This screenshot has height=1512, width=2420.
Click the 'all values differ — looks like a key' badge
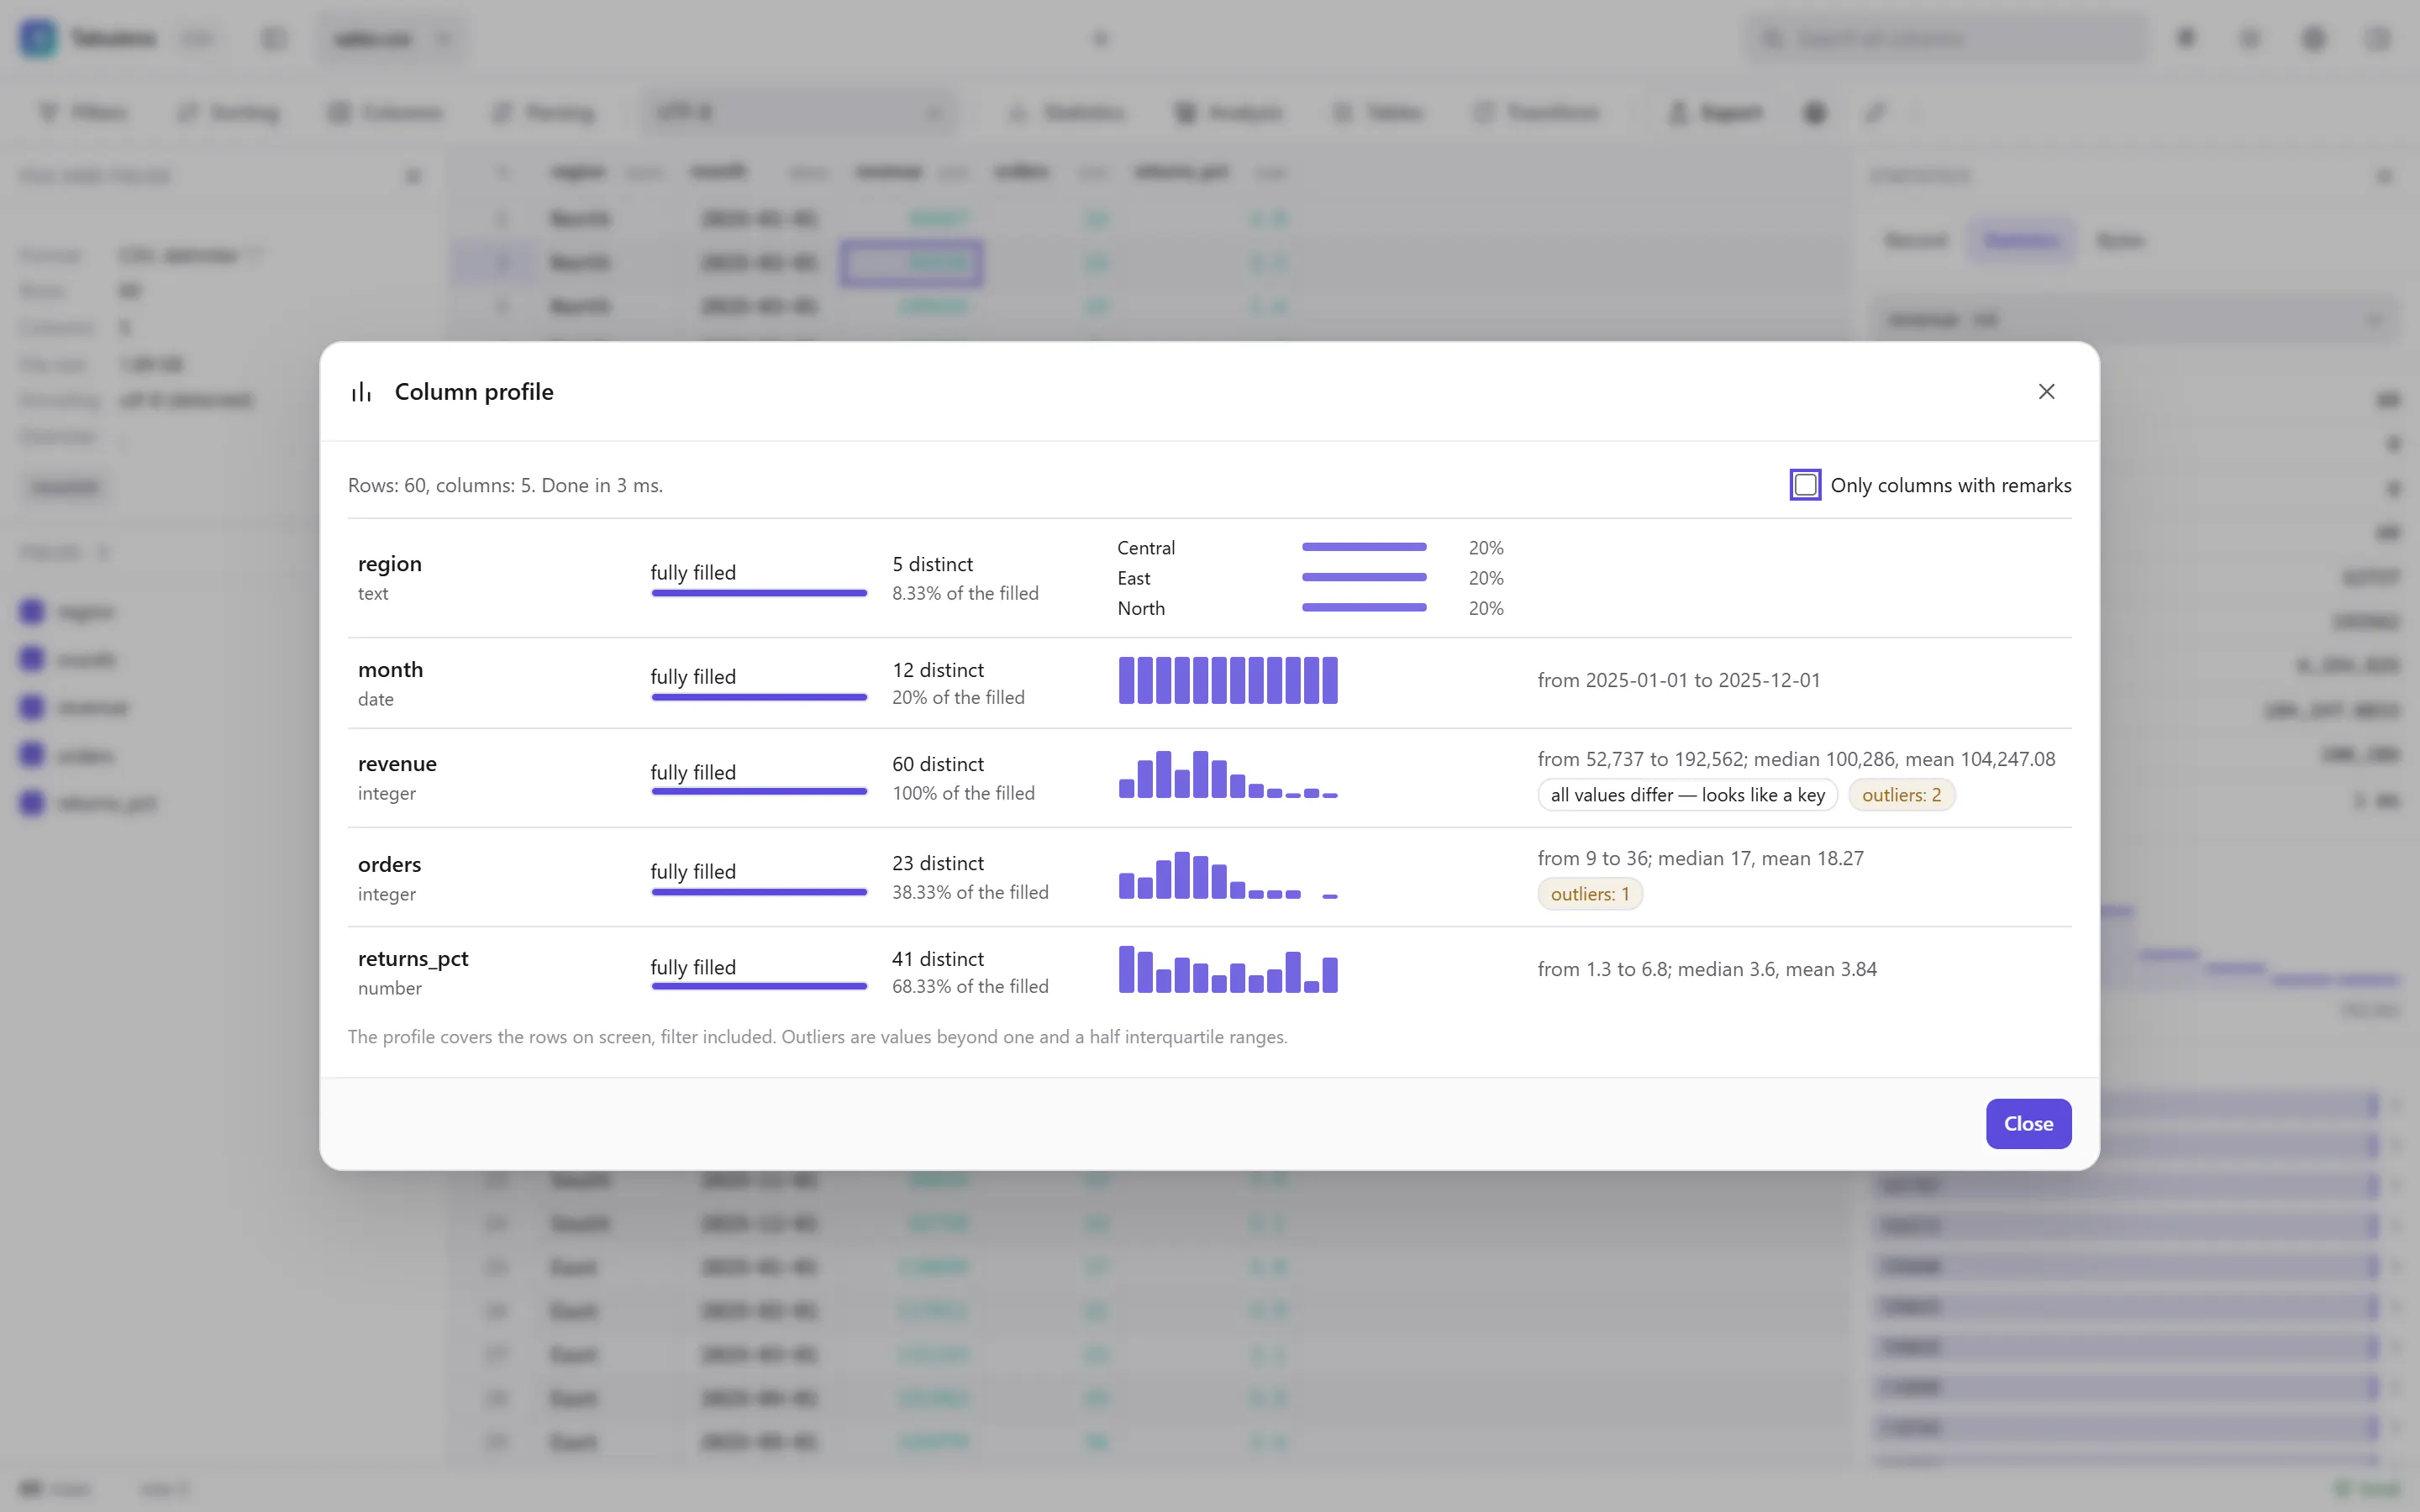tap(1687, 795)
